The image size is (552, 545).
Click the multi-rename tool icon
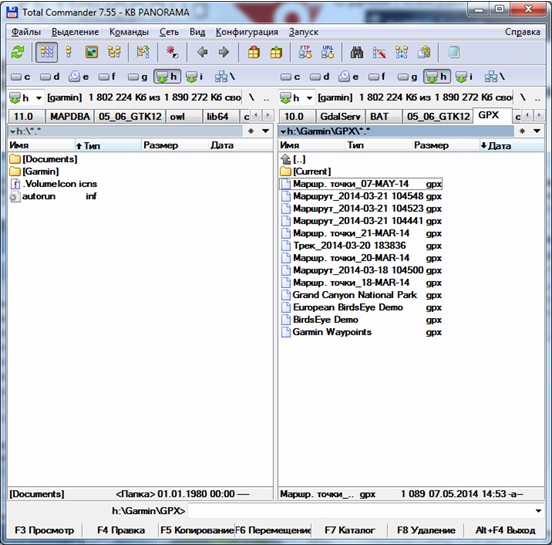pyautogui.click(x=379, y=52)
